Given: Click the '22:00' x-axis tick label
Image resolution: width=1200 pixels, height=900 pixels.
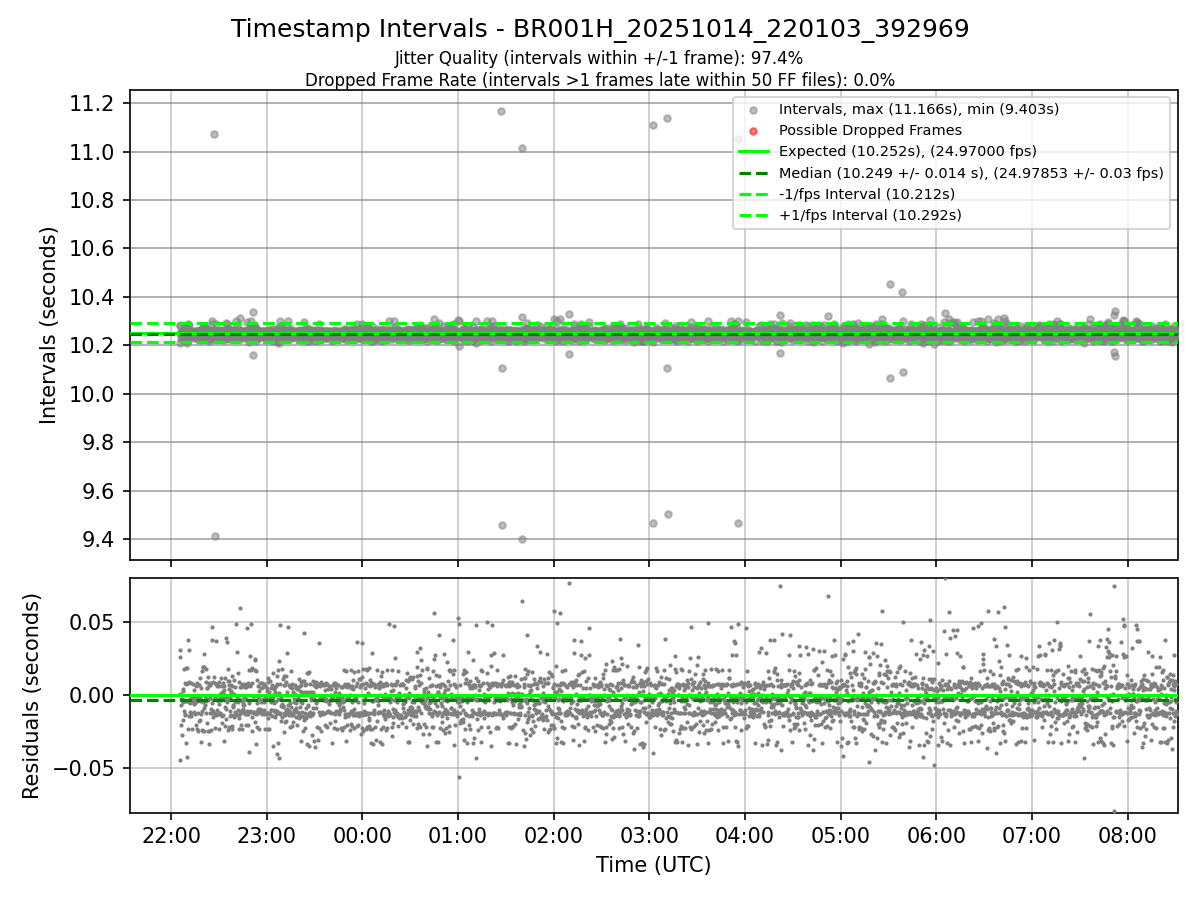Looking at the screenshot, I should tap(171, 835).
